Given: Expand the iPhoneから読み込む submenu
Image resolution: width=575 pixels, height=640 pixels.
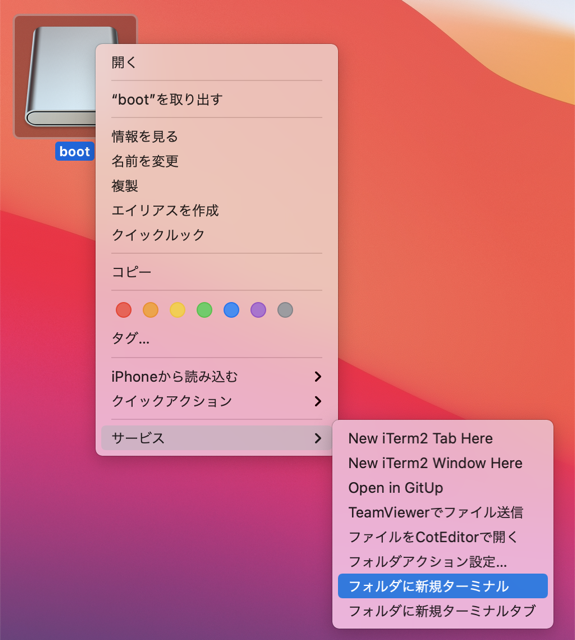Looking at the screenshot, I should (x=217, y=376).
